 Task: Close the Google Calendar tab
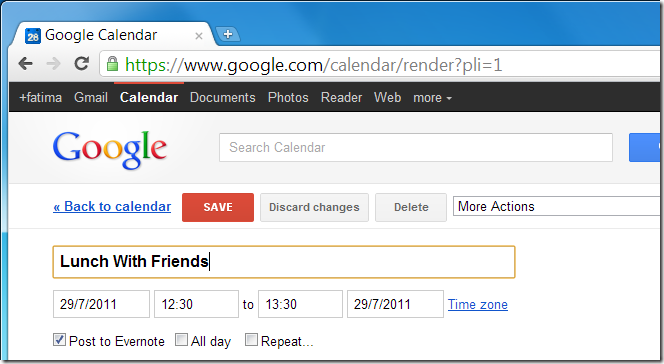(x=199, y=36)
